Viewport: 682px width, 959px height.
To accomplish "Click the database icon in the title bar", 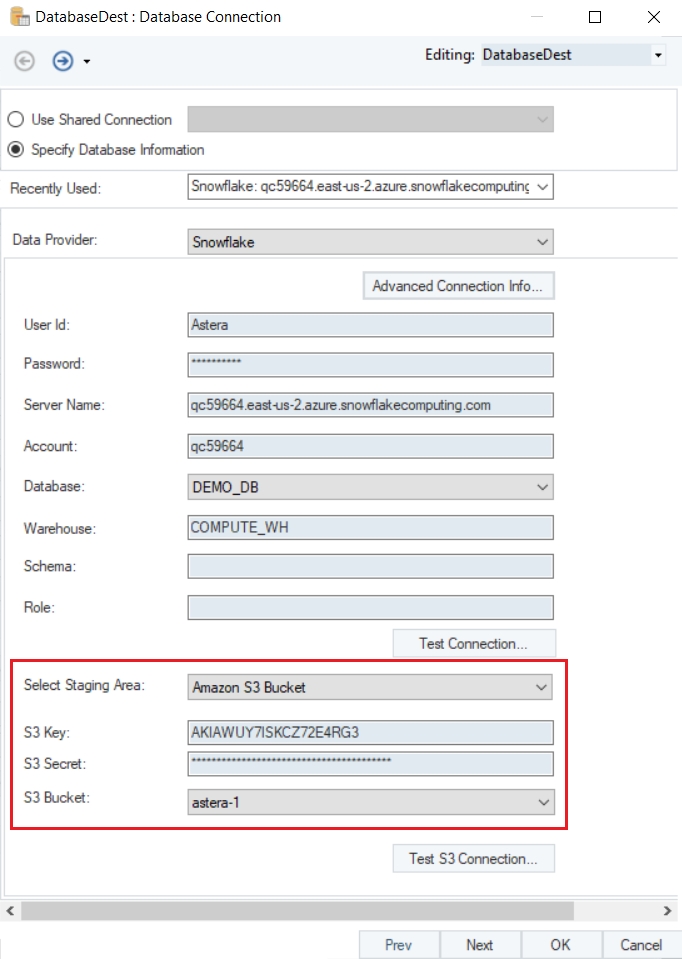I will tap(19, 17).
